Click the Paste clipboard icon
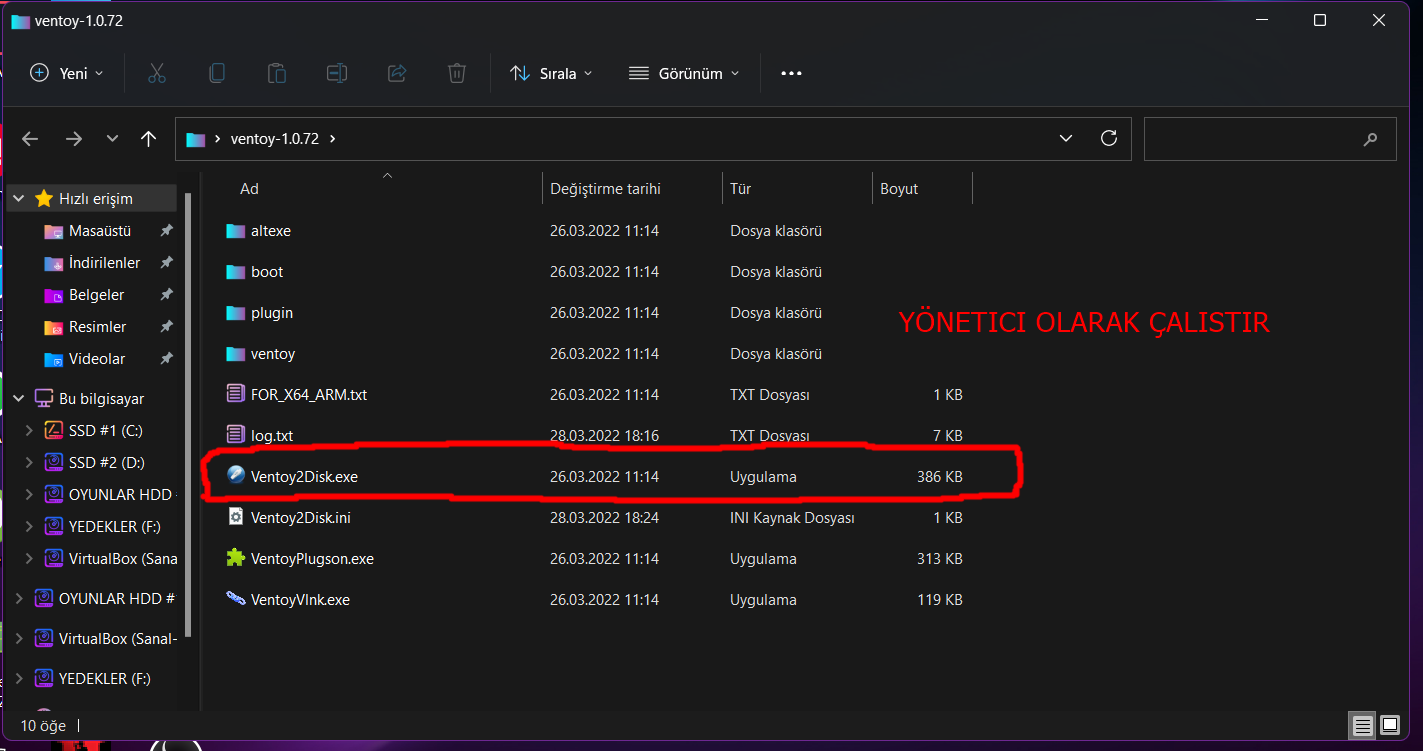Viewport: 1423px width, 751px height. [277, 73]
